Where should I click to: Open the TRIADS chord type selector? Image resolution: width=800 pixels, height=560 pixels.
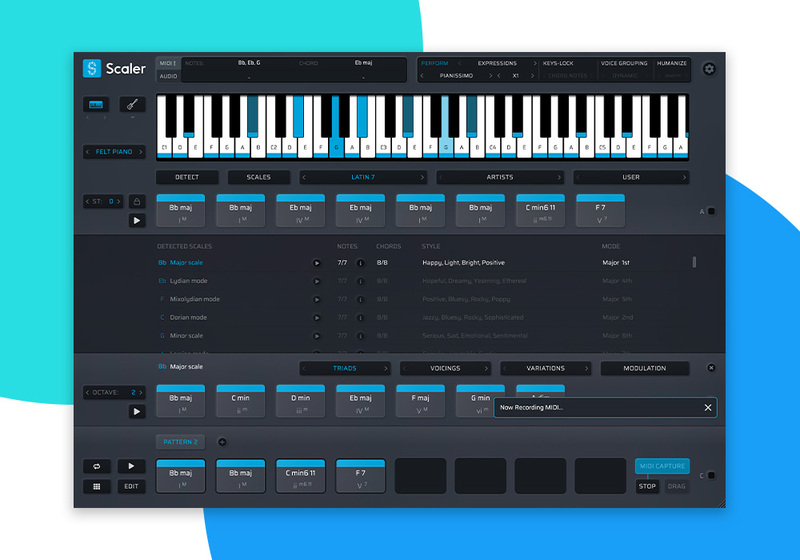tap(345, 368)
